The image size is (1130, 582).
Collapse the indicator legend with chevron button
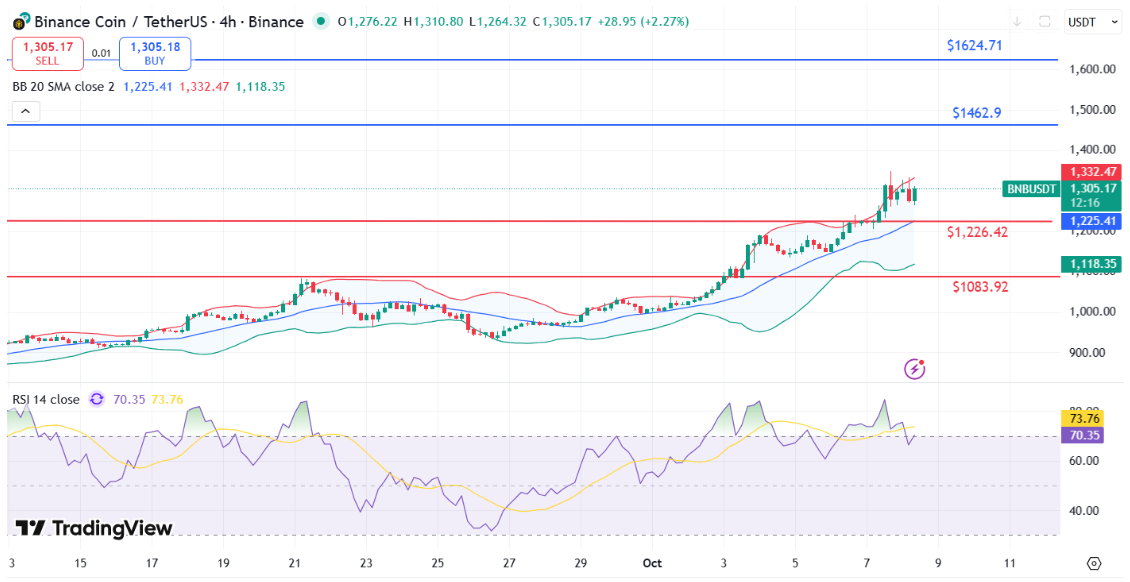tap(25, 111)
